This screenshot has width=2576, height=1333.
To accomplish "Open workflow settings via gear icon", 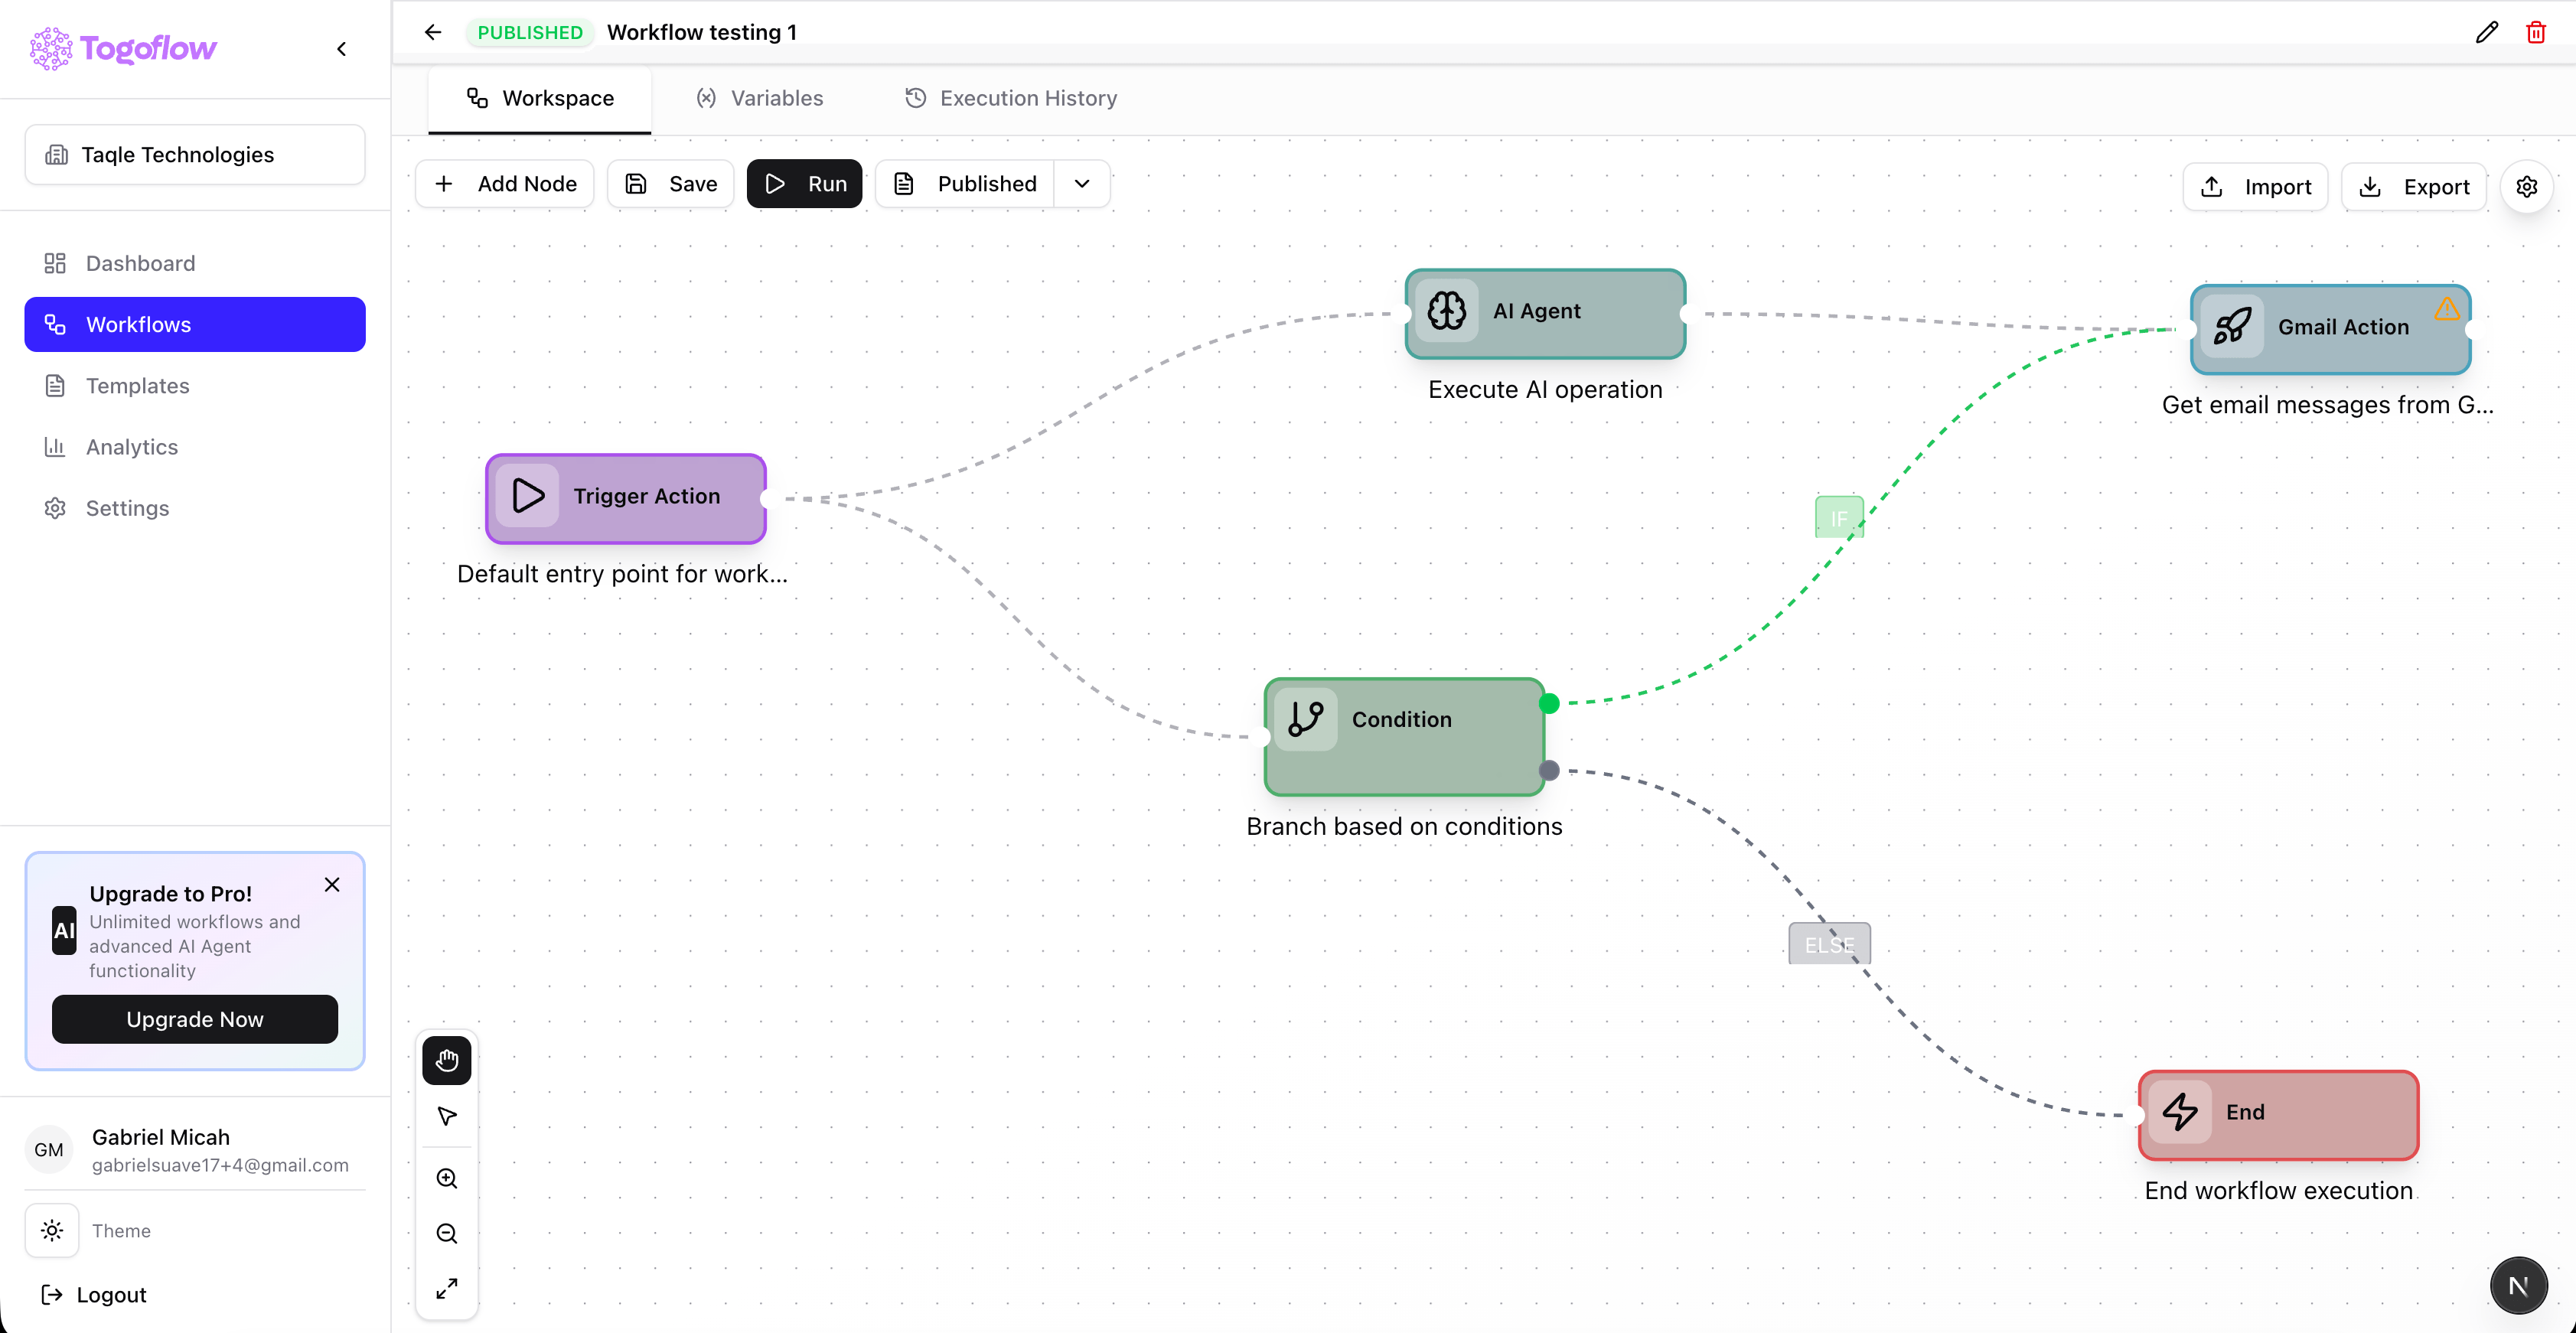I will 2527,186.
